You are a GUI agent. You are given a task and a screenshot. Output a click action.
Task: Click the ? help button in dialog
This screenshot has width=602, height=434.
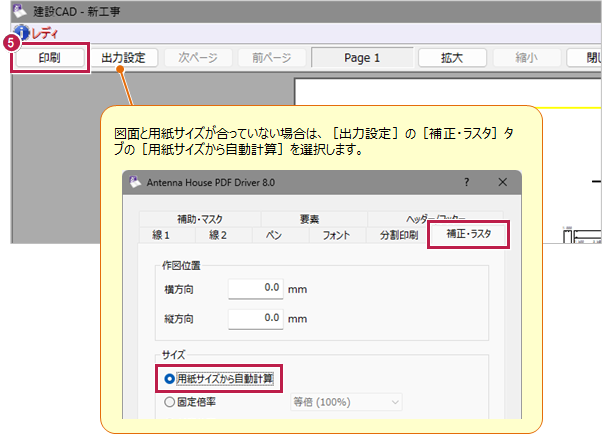(x=466, y=182)
